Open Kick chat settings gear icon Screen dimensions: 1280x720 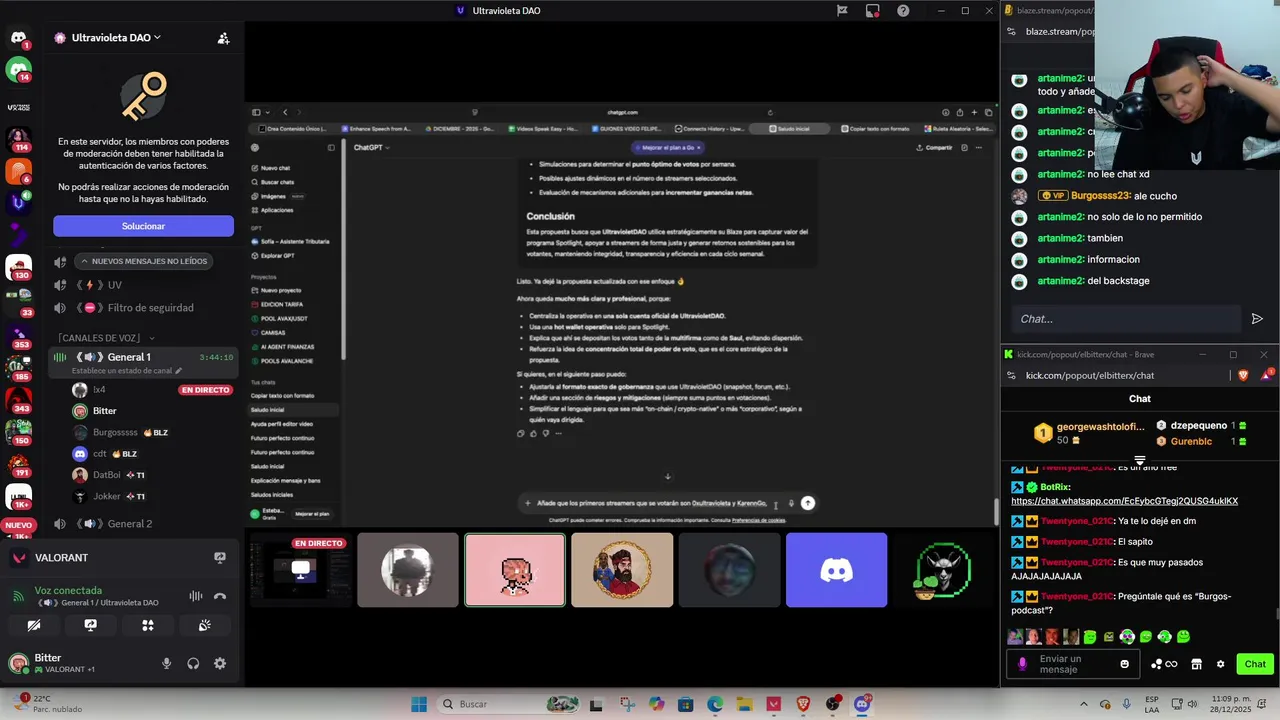pyautogui.click(x=1220, y=664)
